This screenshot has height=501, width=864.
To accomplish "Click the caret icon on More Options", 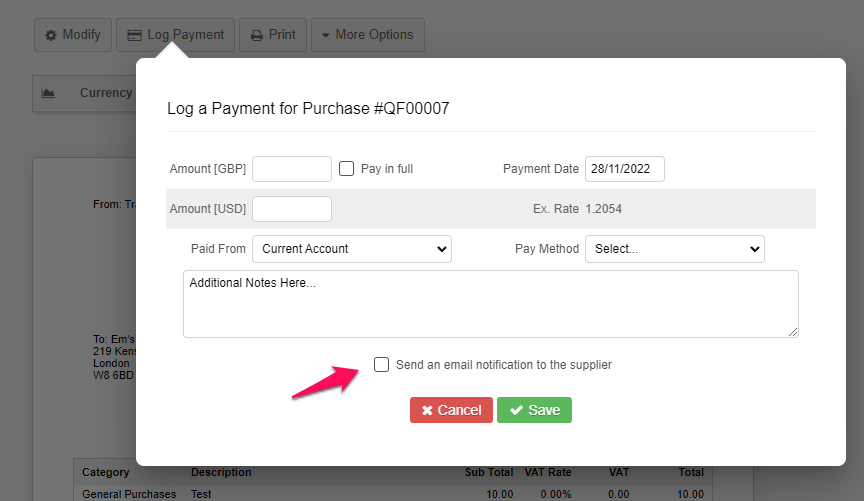I will [326, 35].
